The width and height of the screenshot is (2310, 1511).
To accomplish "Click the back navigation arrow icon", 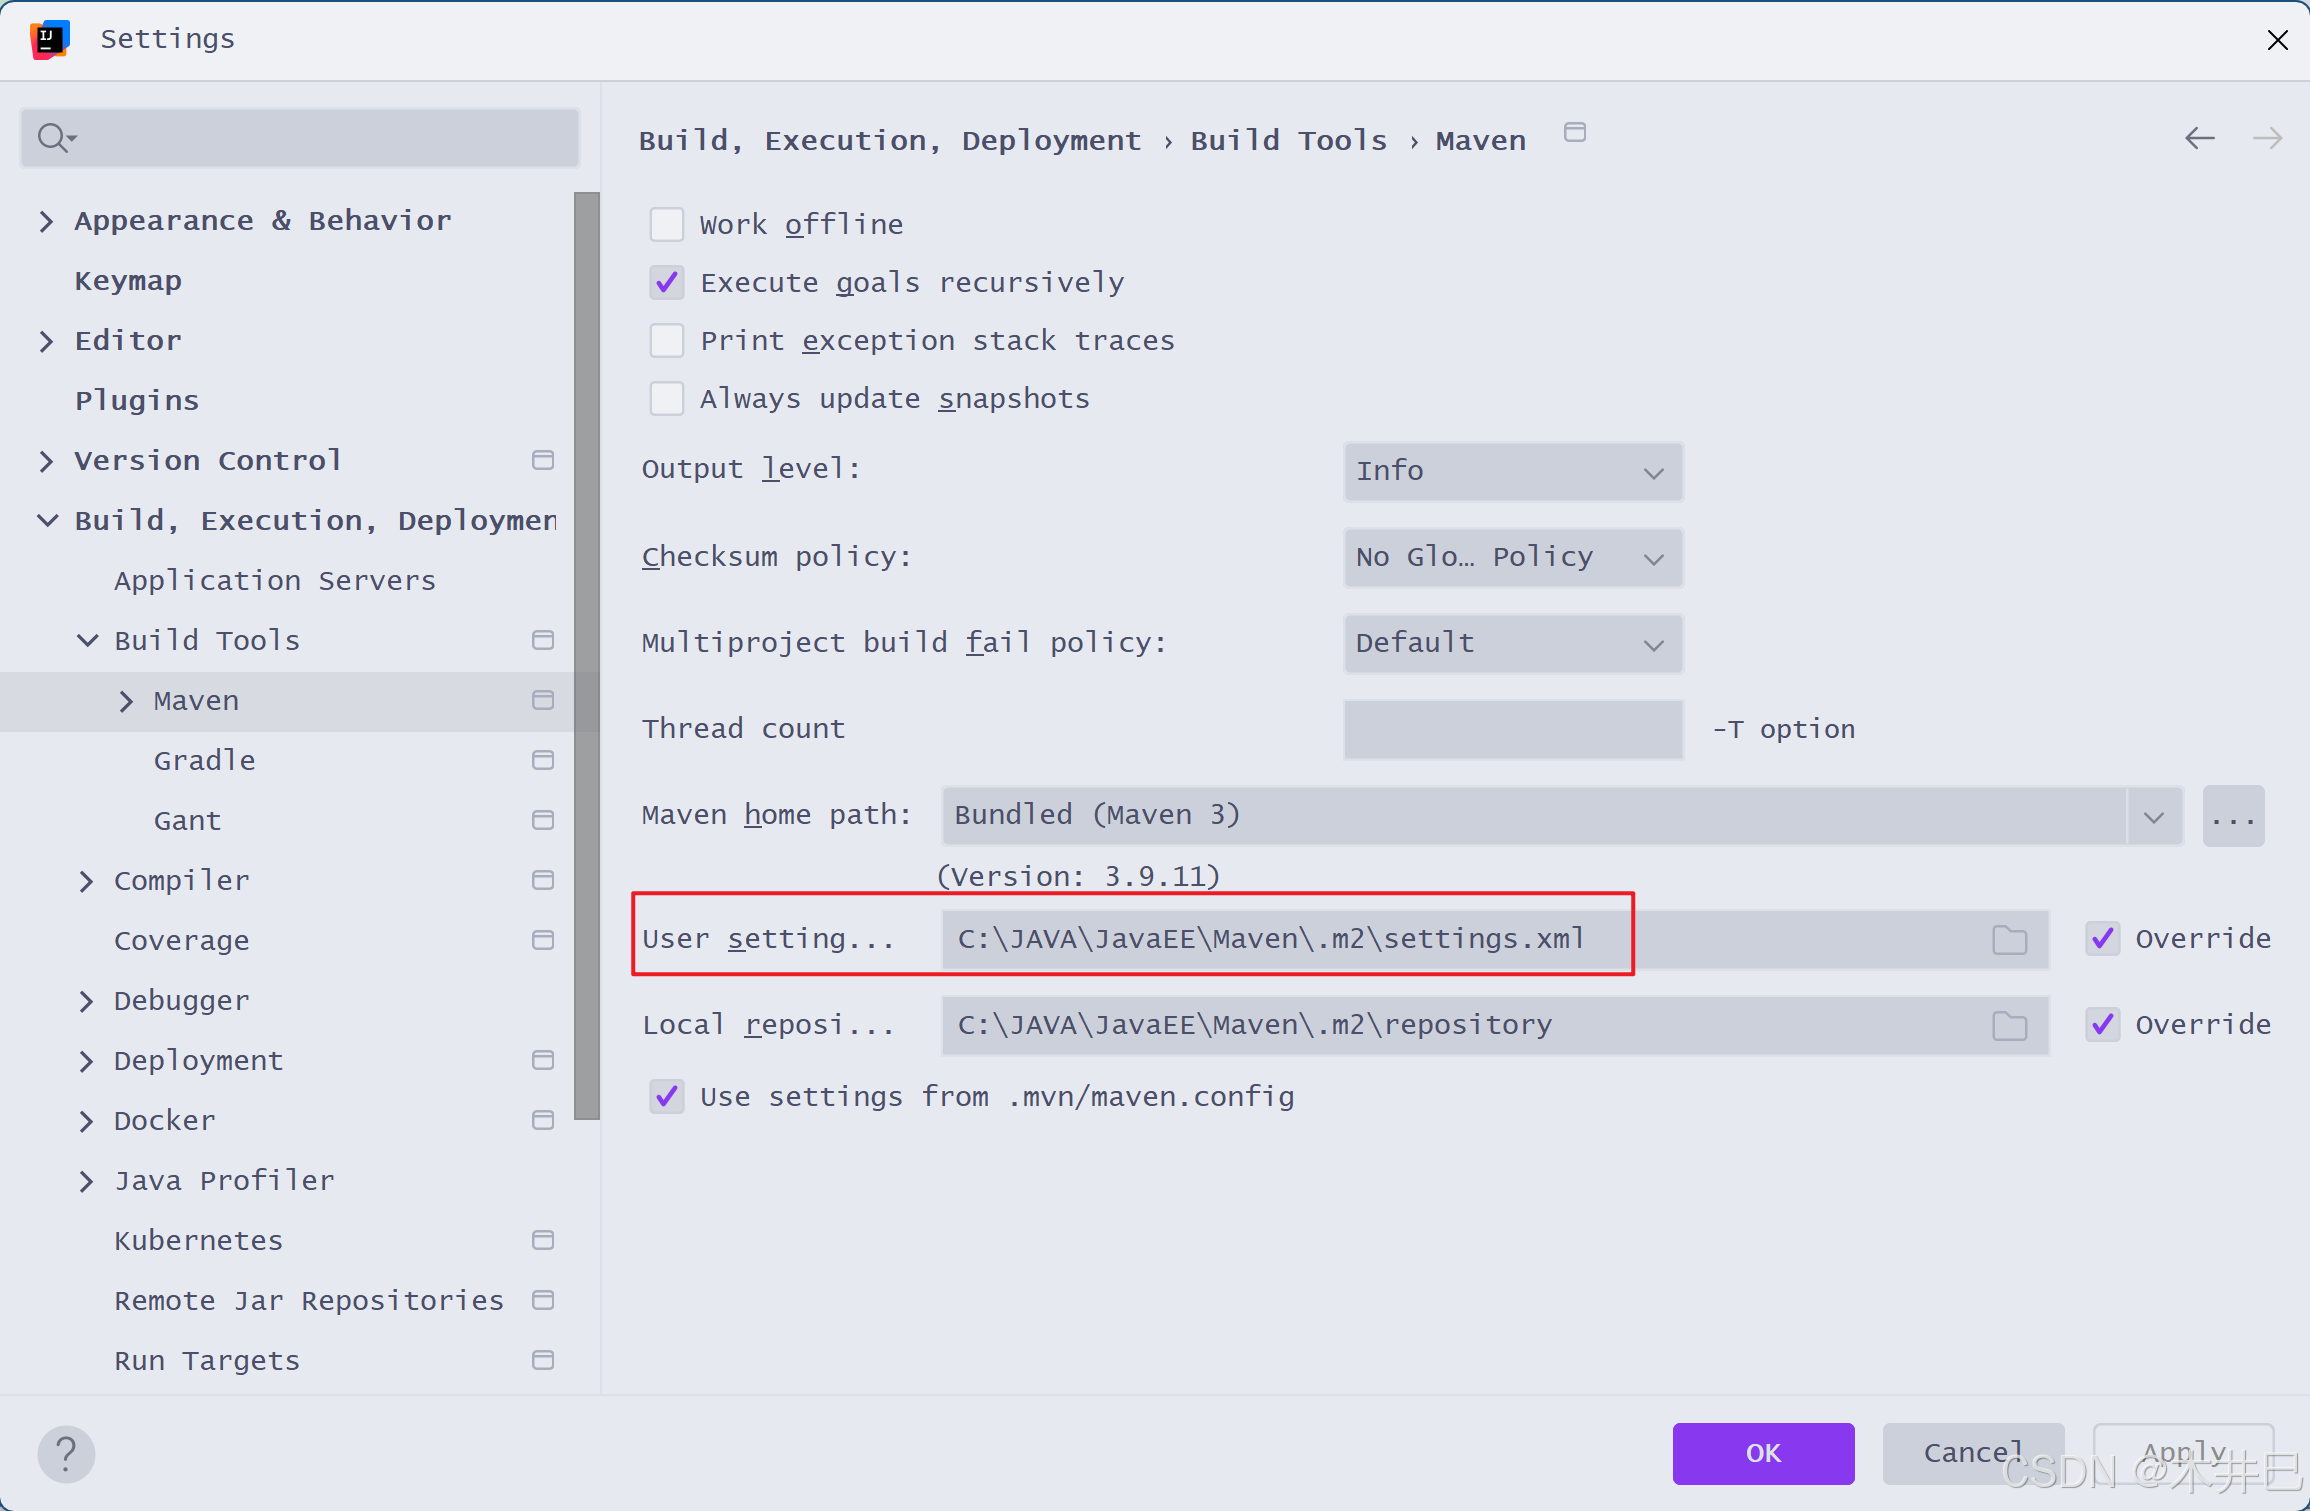I will (x=2199, y=138).
